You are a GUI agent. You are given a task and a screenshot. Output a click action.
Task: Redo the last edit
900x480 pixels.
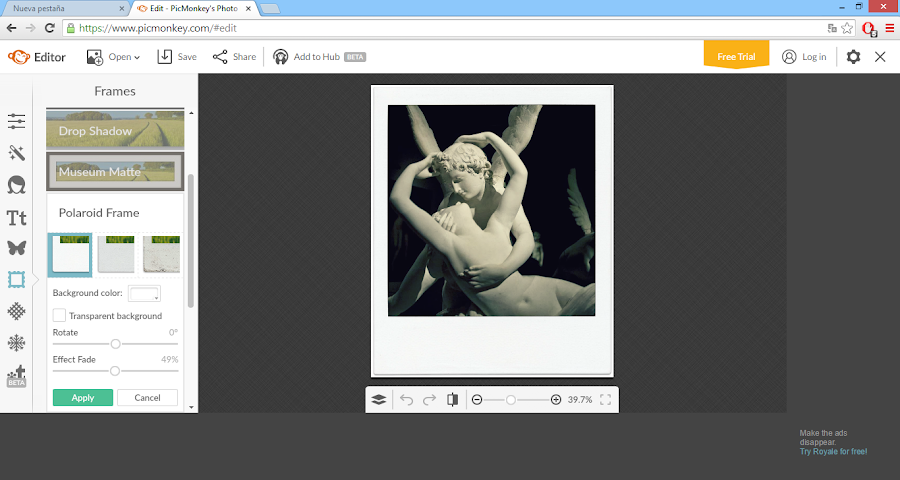point(429,400)
